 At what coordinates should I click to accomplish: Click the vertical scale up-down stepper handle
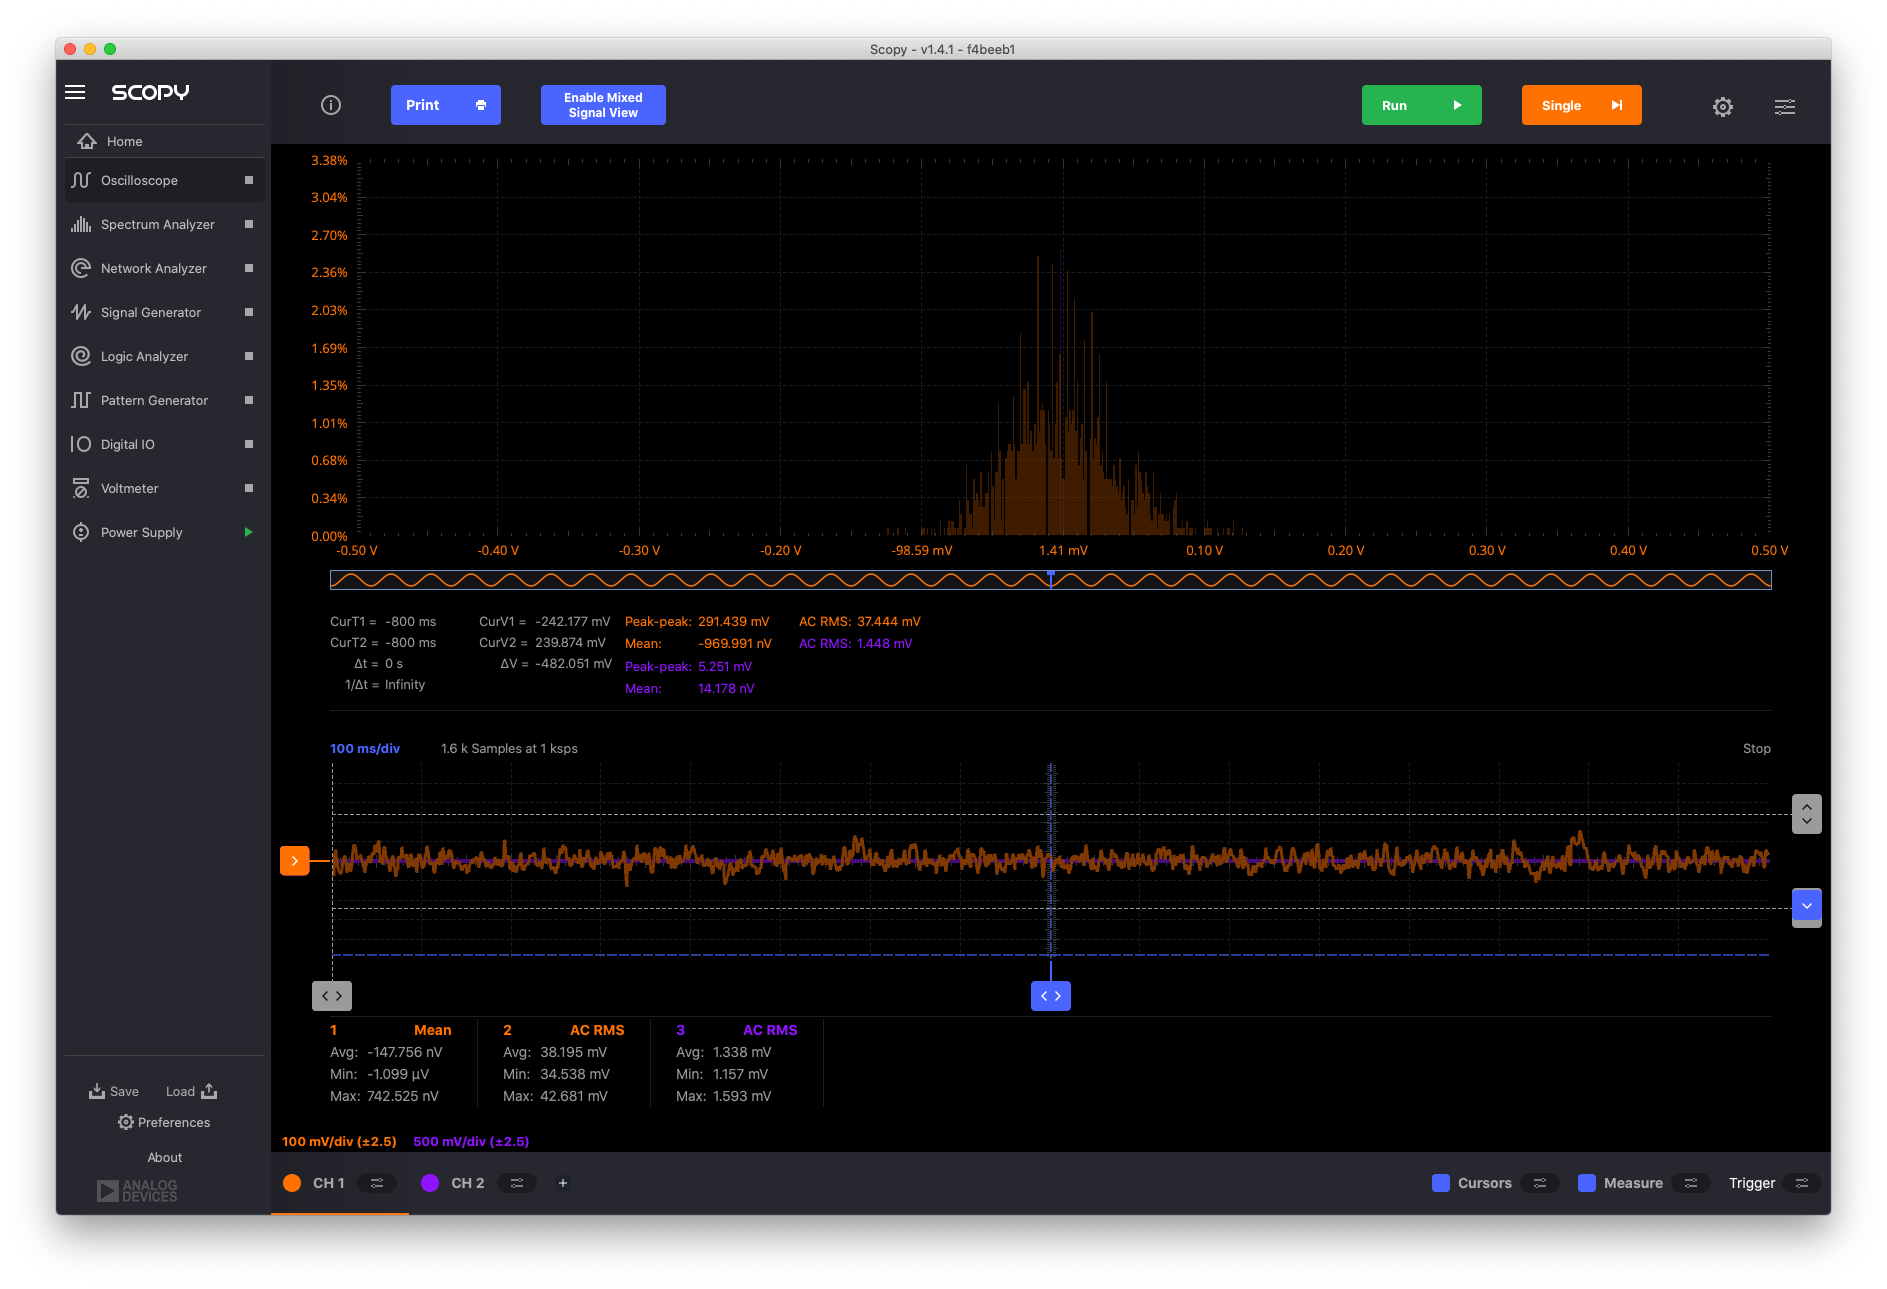1807,814
